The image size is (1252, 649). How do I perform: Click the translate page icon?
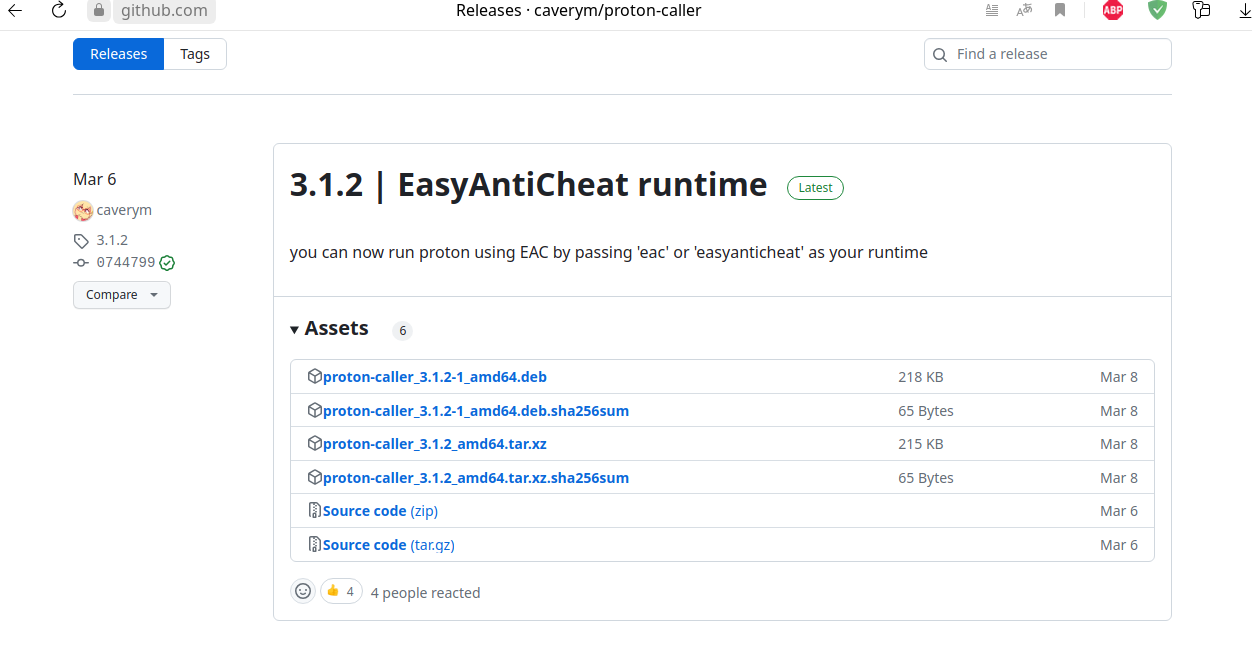[1024, 11]
